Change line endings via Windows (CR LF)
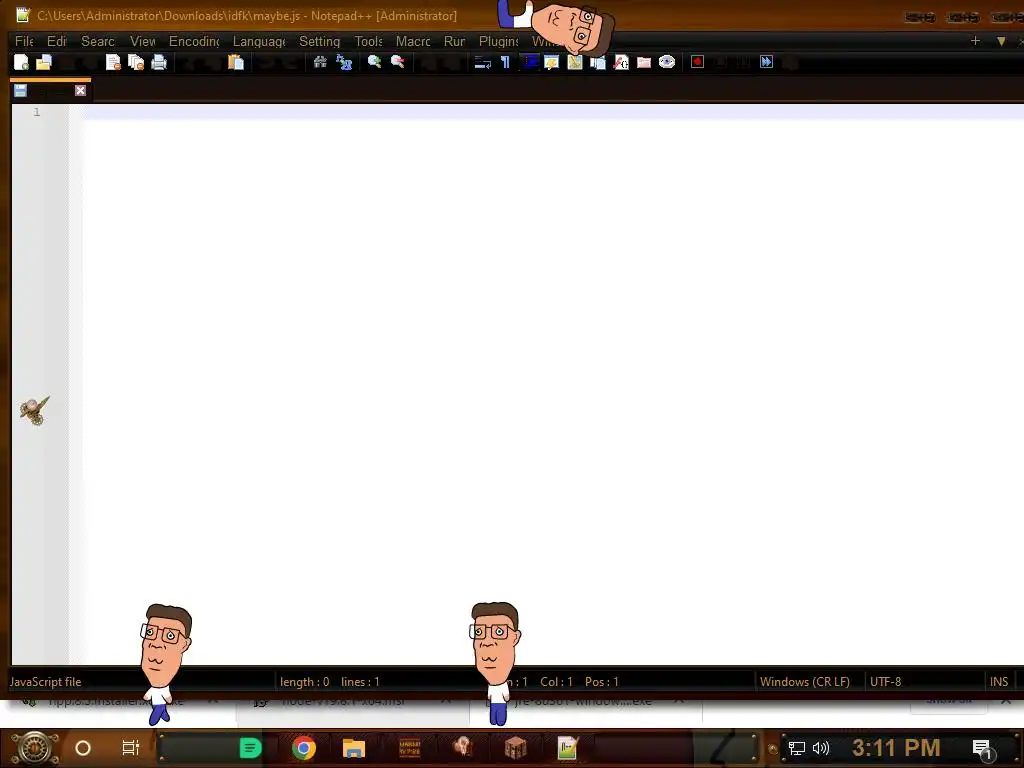The height and width of the screenshot is (768, 1024). click(x=805, y=682)
